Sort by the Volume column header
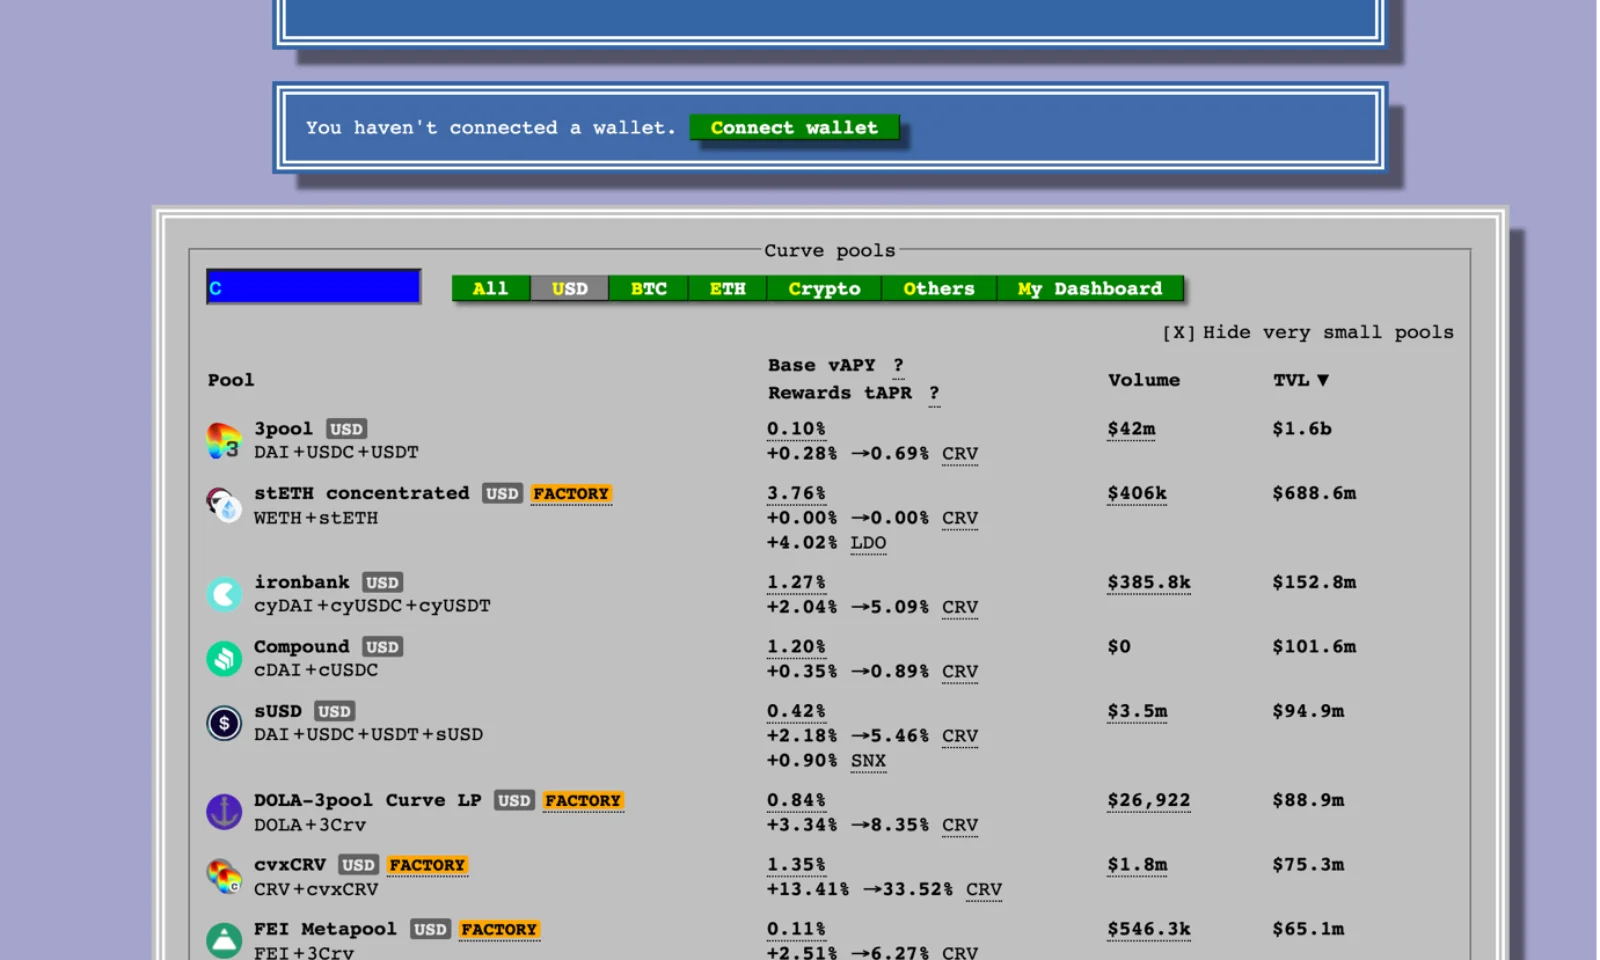1600x960 pixels. pyautogui.click(x=1143, y=380)
